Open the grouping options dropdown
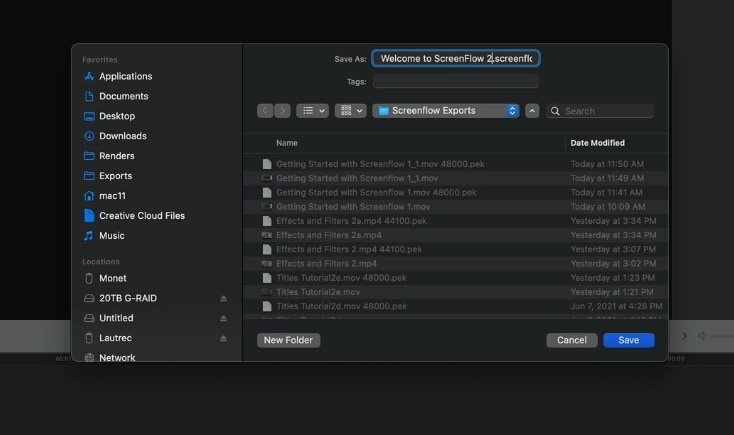This screenshot has height=435, width=734. (x=351, y=111)
